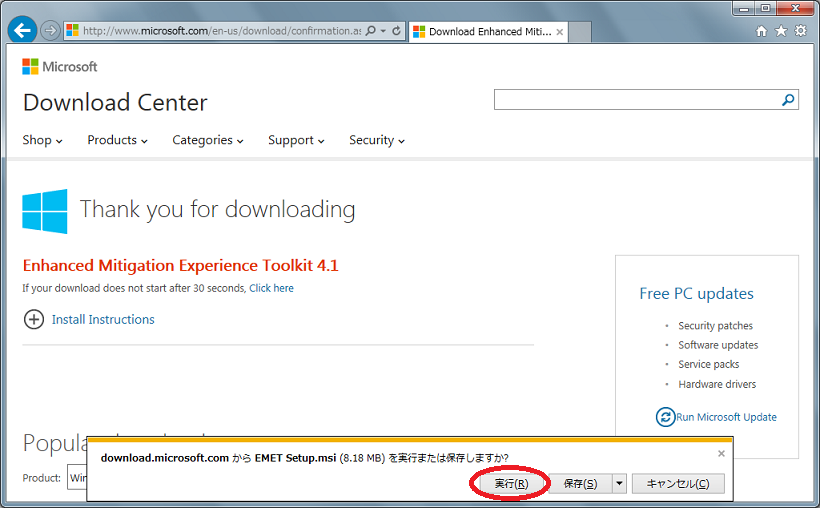820x508 pixels.
Task: Click the Download Center search magnifier icon
Action: coord(788,99)
